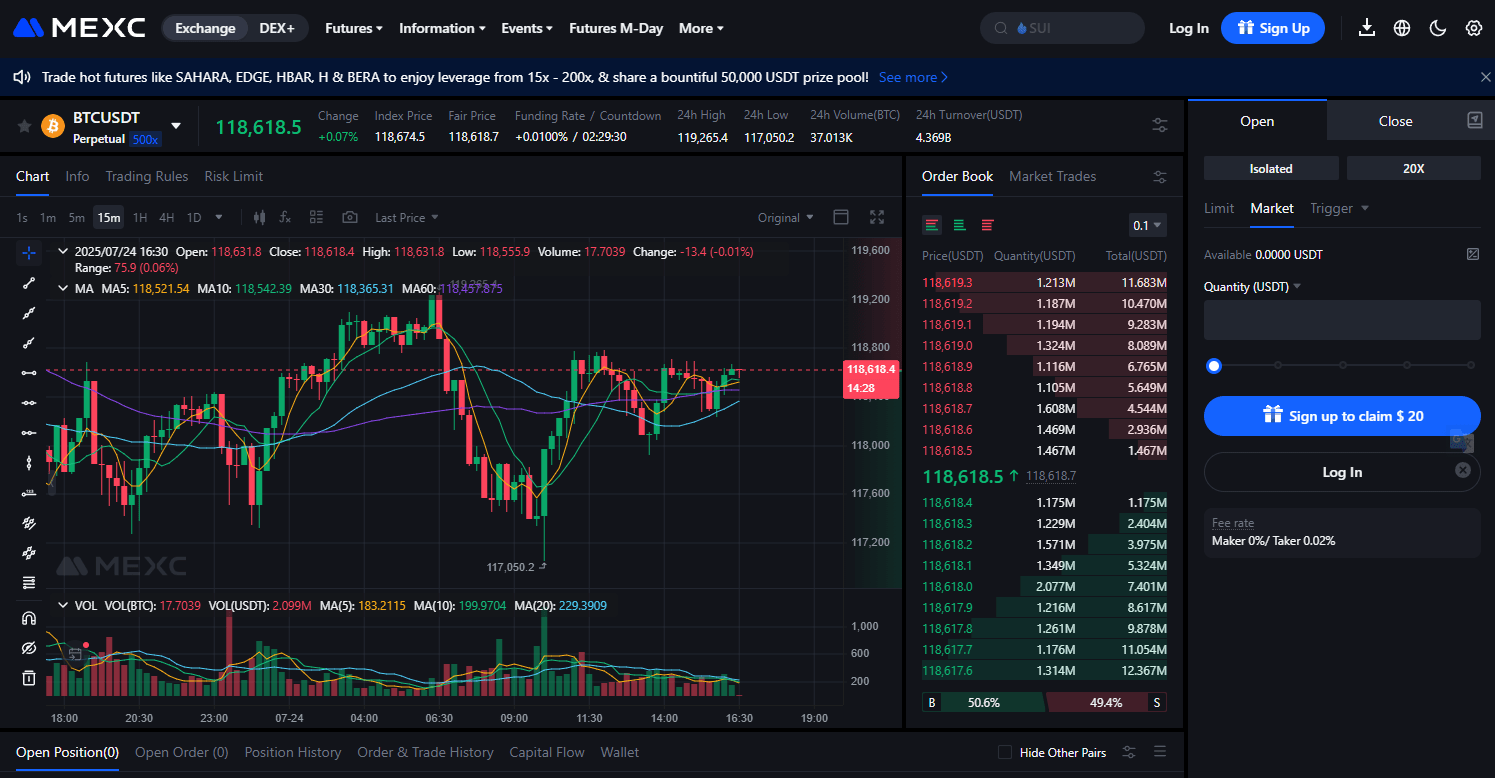1495x778 pixels.
Task: Change order book 0.1 precision dropdown
Action: (1147, 225)
